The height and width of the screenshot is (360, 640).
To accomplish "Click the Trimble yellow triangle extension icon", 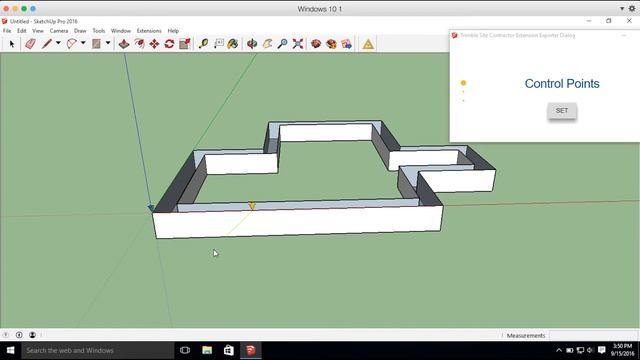I will (368, 44).
